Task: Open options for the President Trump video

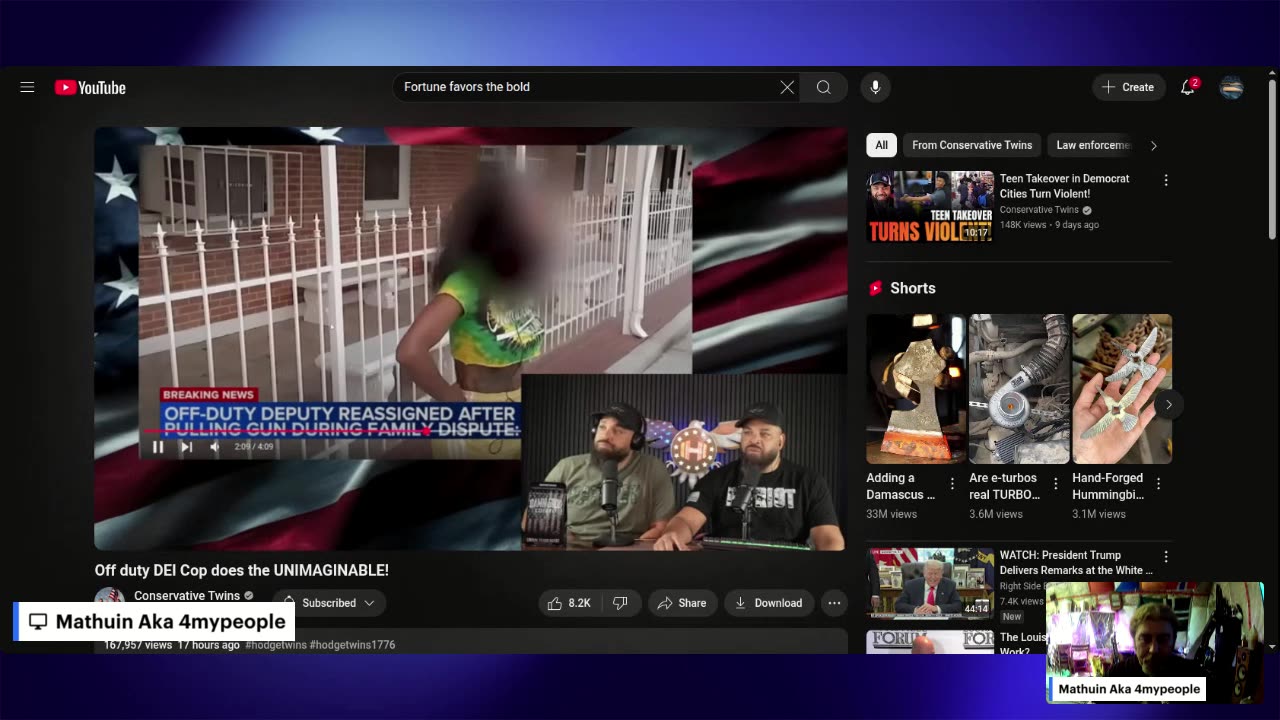Action: point(1165,556)
